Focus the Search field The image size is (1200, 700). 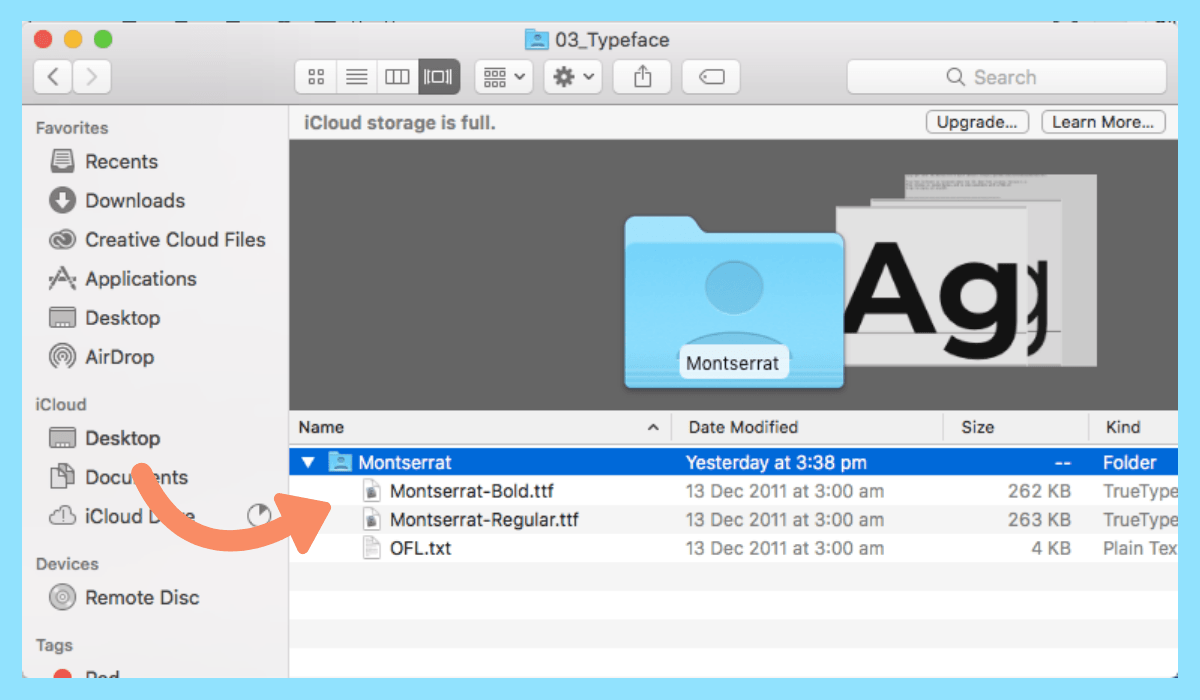pyautogui.click(x=1006, y=77)
